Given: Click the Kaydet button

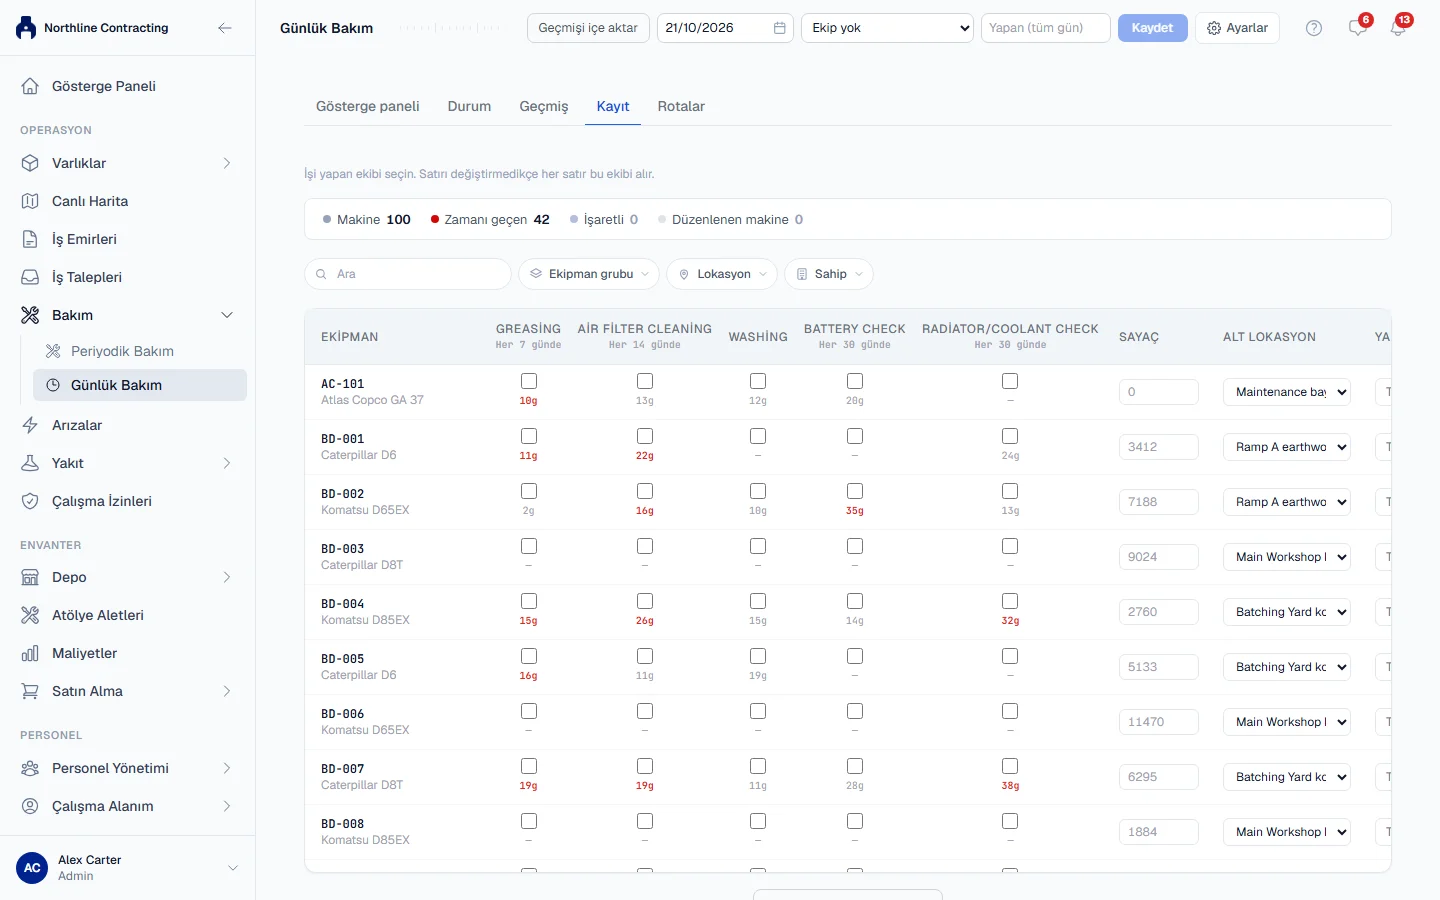Looking at the screenshot, I should (x=1152, y=28).
